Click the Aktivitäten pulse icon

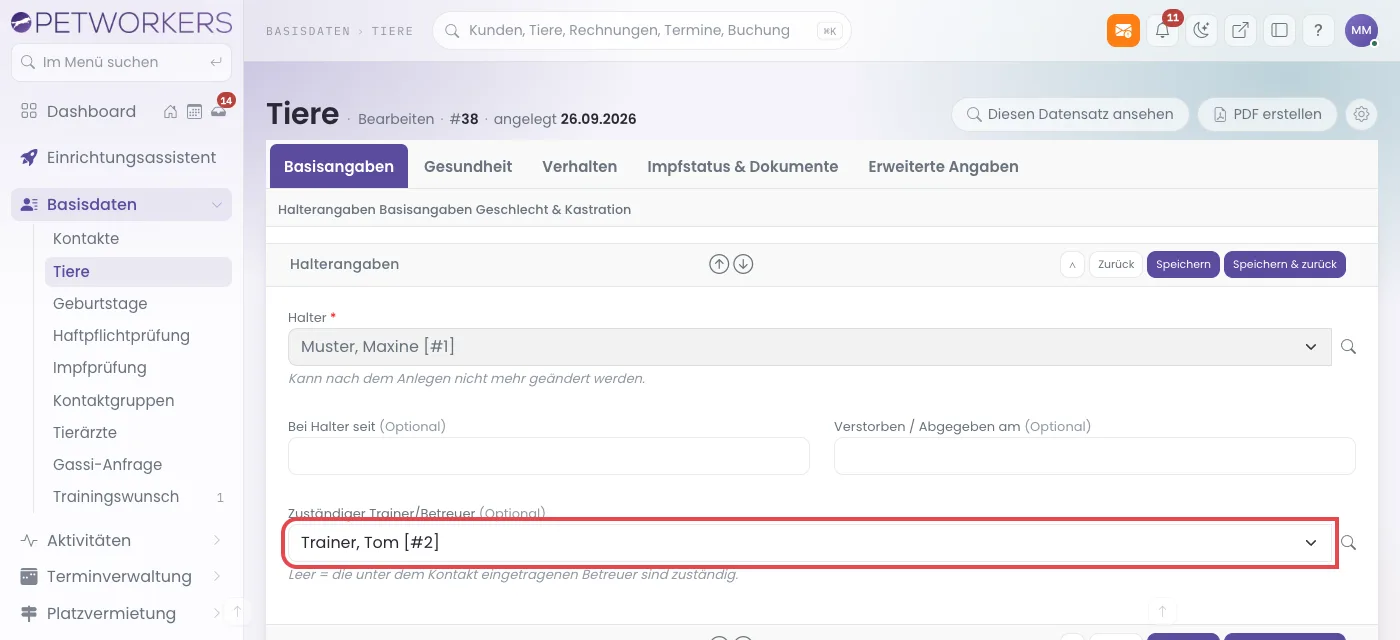tap(29, 540)
